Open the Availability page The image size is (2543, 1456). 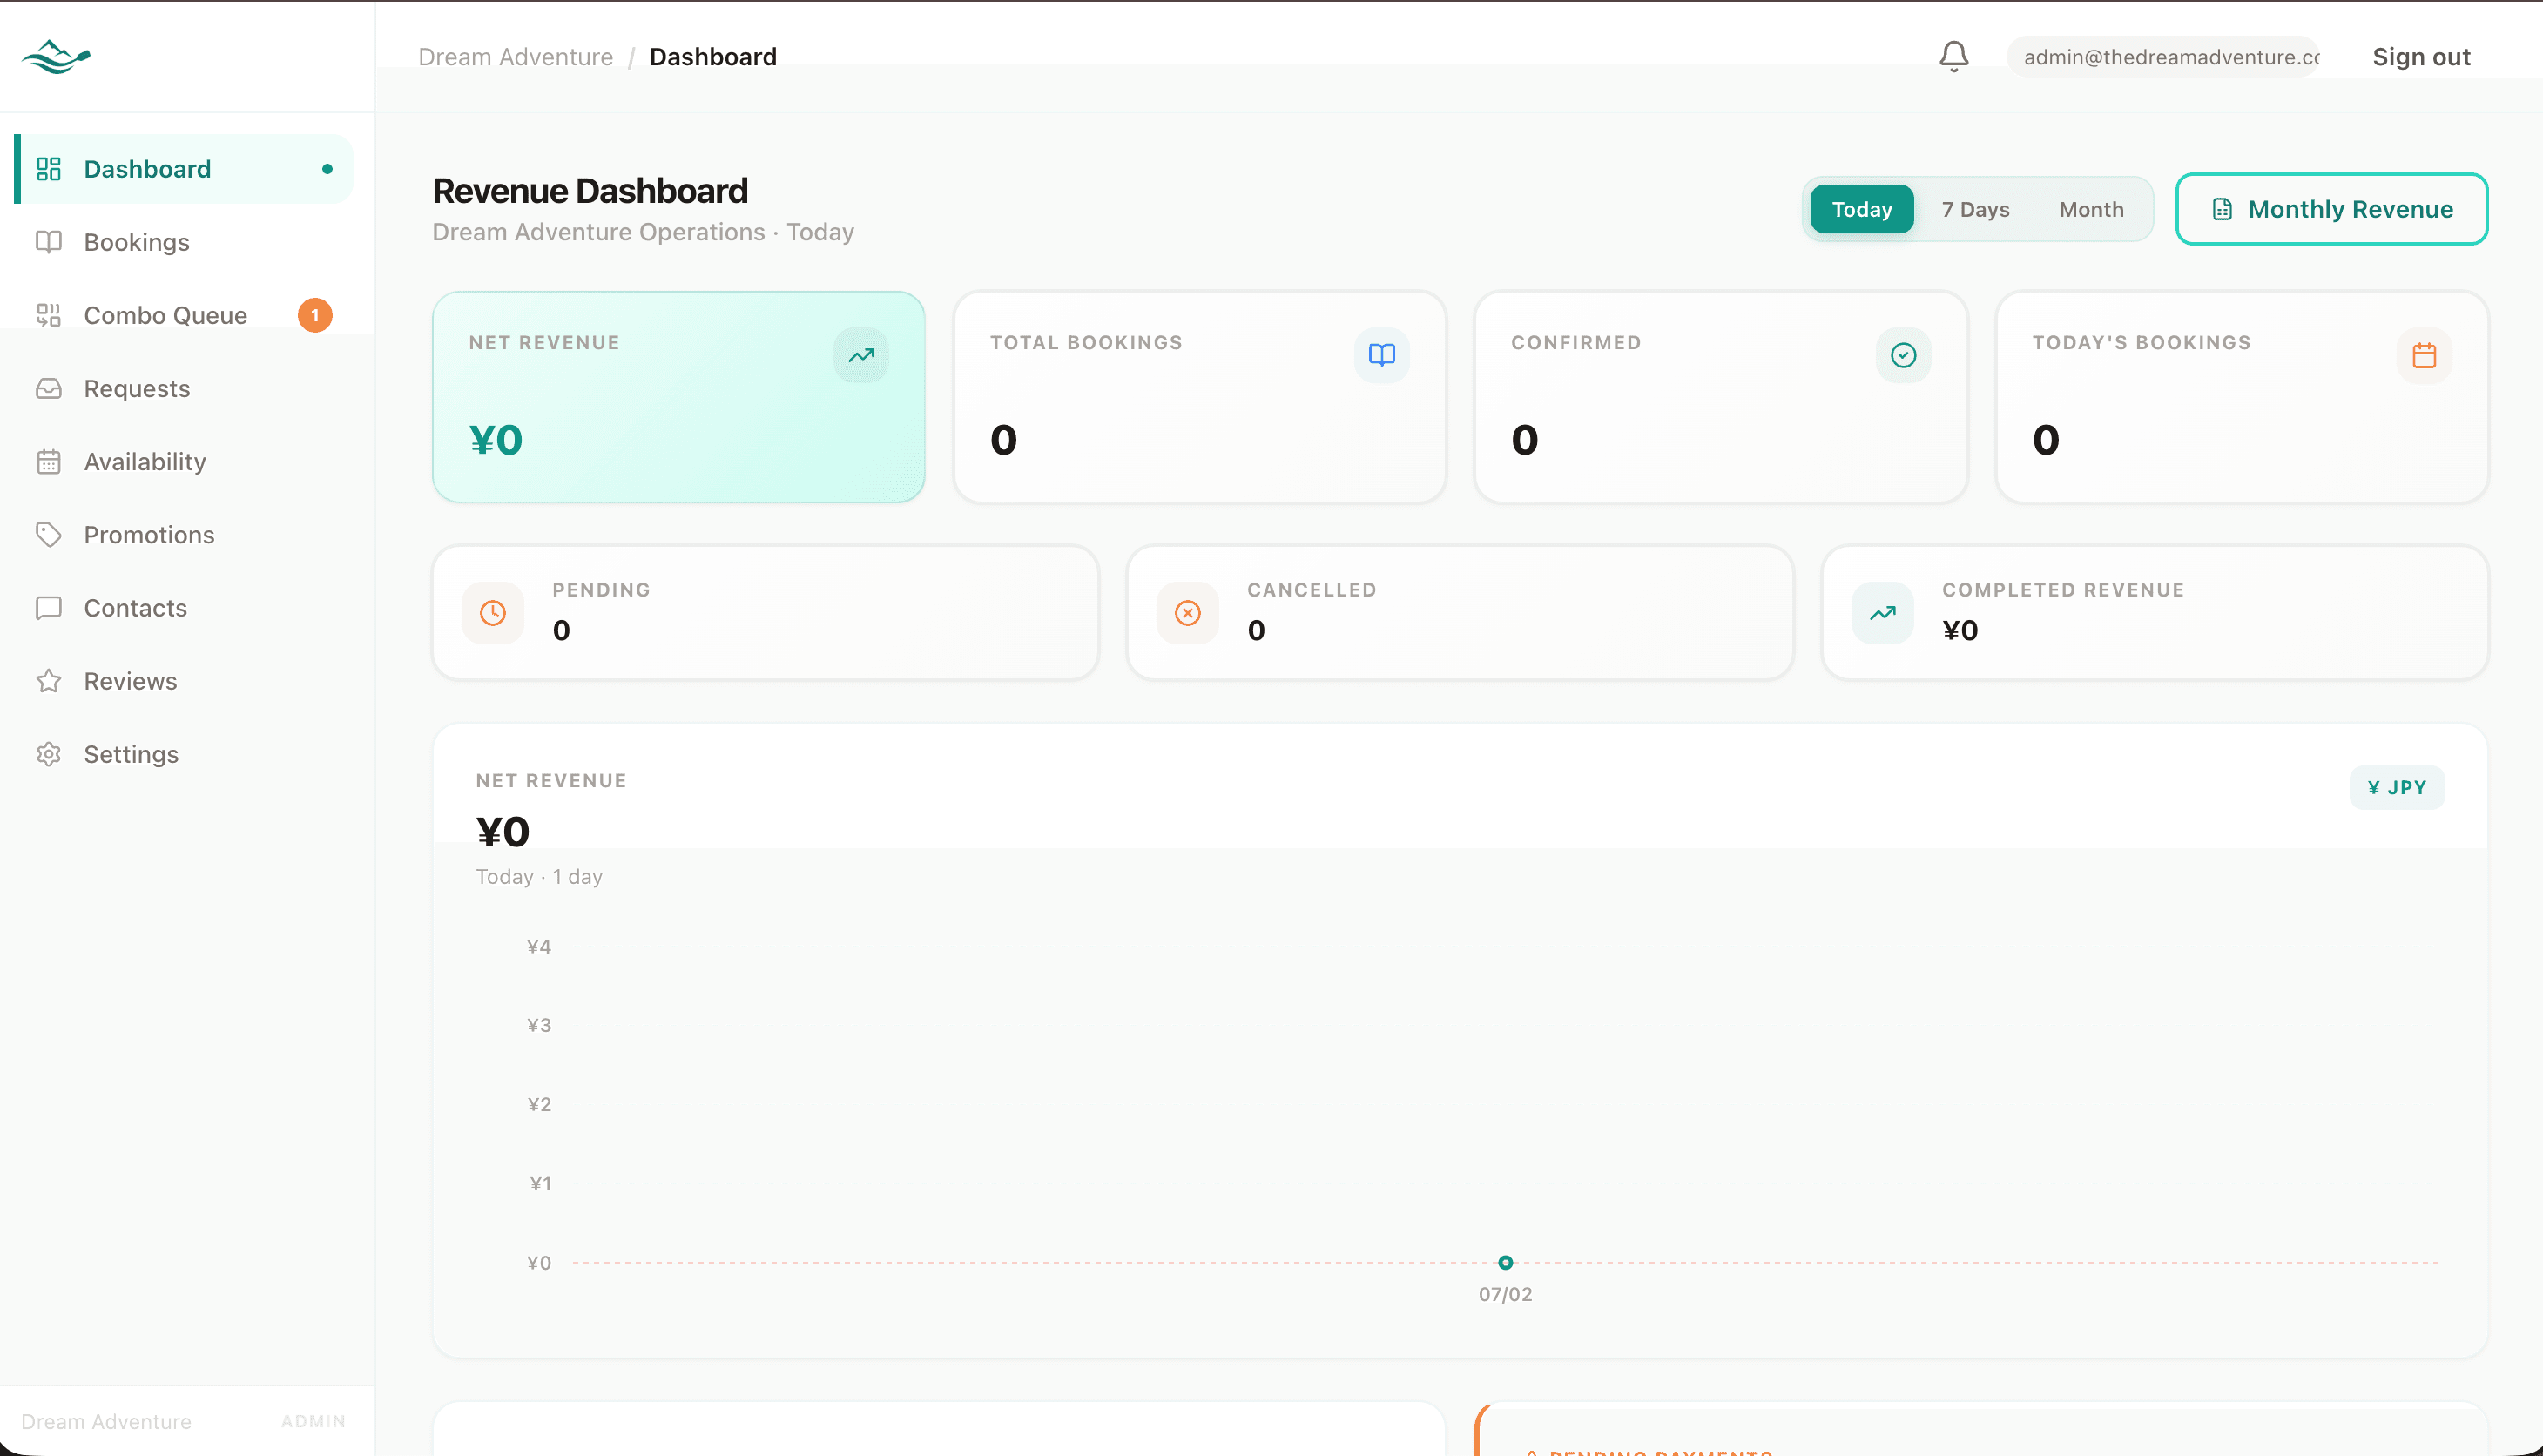[185, 461]
